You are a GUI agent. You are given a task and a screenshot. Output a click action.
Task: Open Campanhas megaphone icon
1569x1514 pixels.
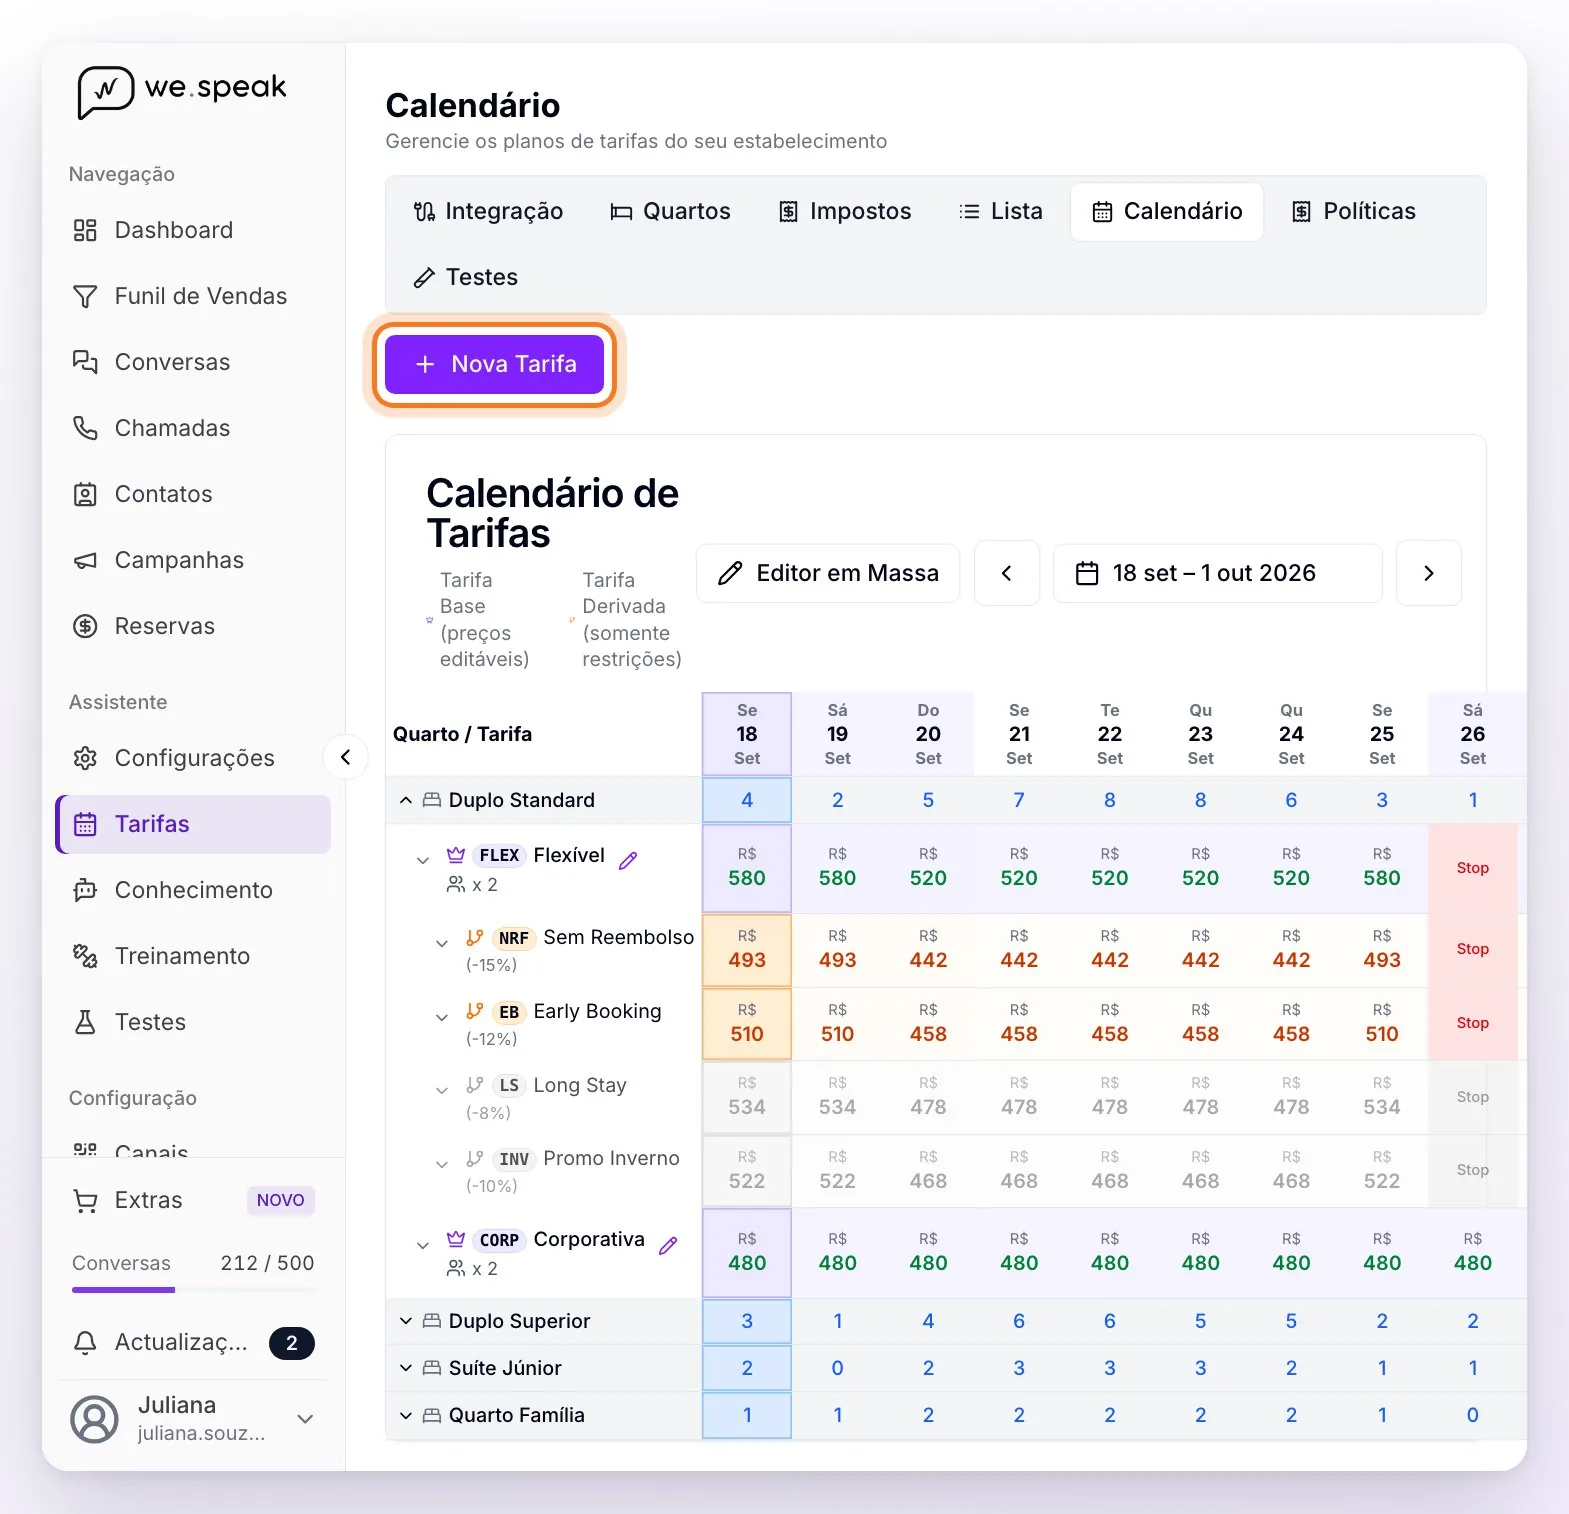(85, 560)
